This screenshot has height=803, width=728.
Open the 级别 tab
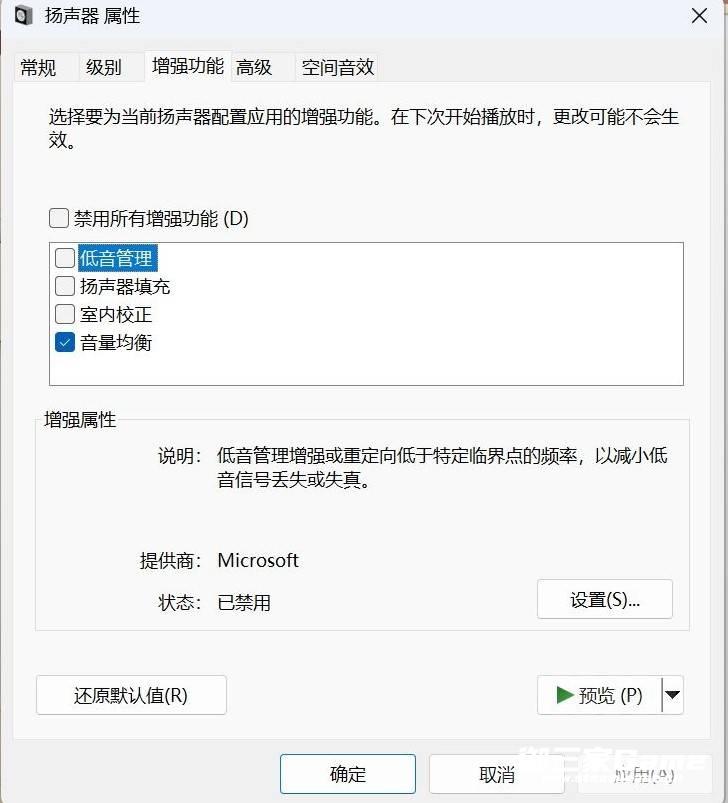pyautogui.click(x=104, y=68)
